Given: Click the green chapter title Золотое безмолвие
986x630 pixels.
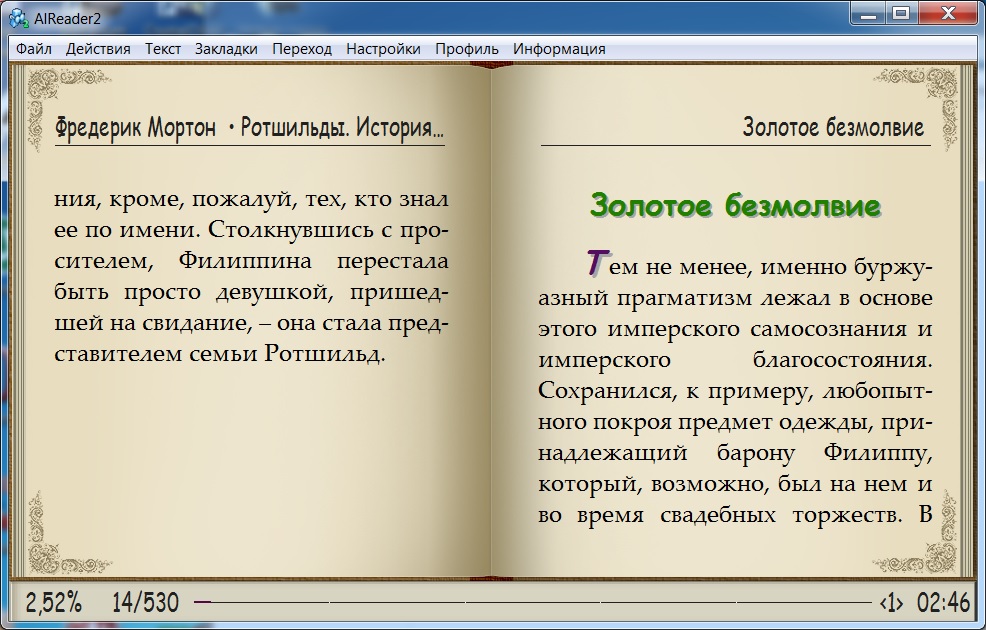Looking at the screenshot, I should pos(735,205).
